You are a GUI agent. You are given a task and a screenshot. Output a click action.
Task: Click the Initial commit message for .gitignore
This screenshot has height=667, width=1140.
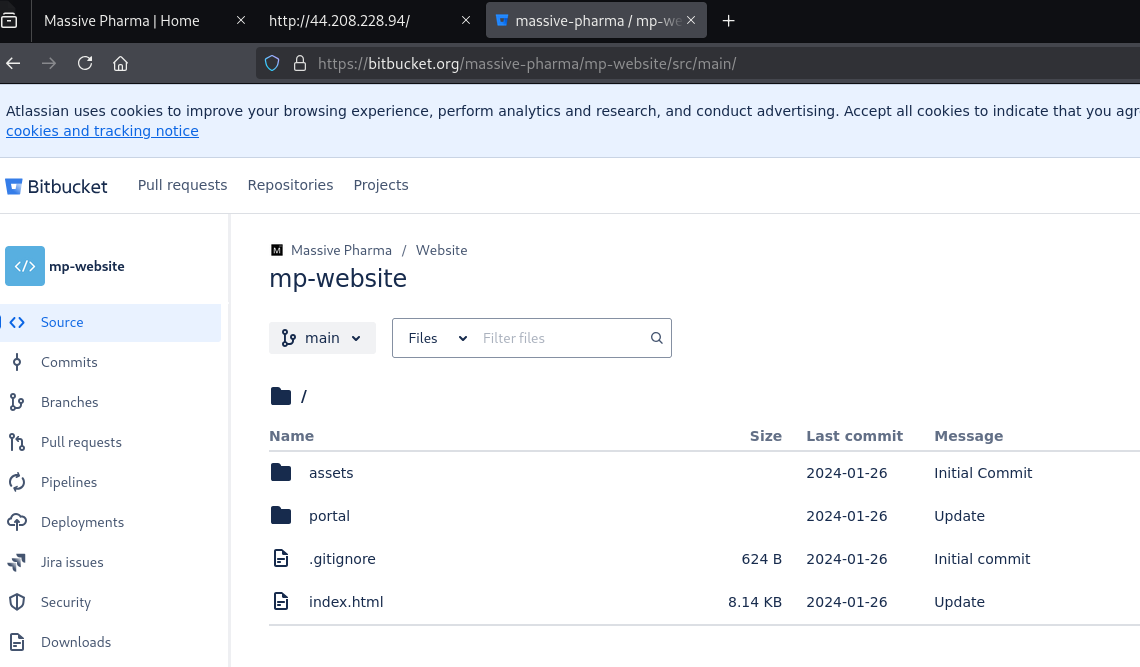point(982,559)
